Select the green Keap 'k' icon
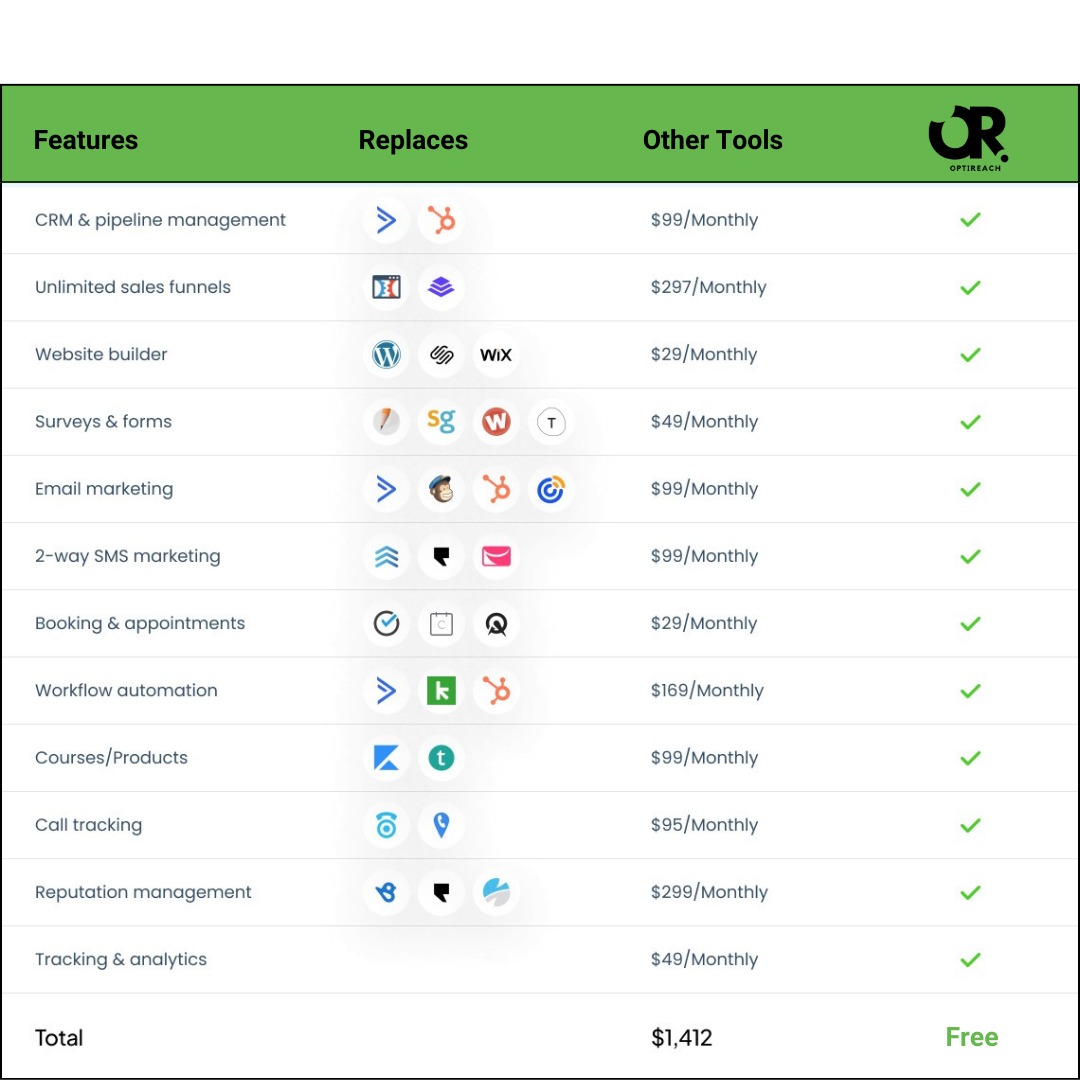Image resolution: width=1080 pixels, height=1080 pixels. coord(441,691)
